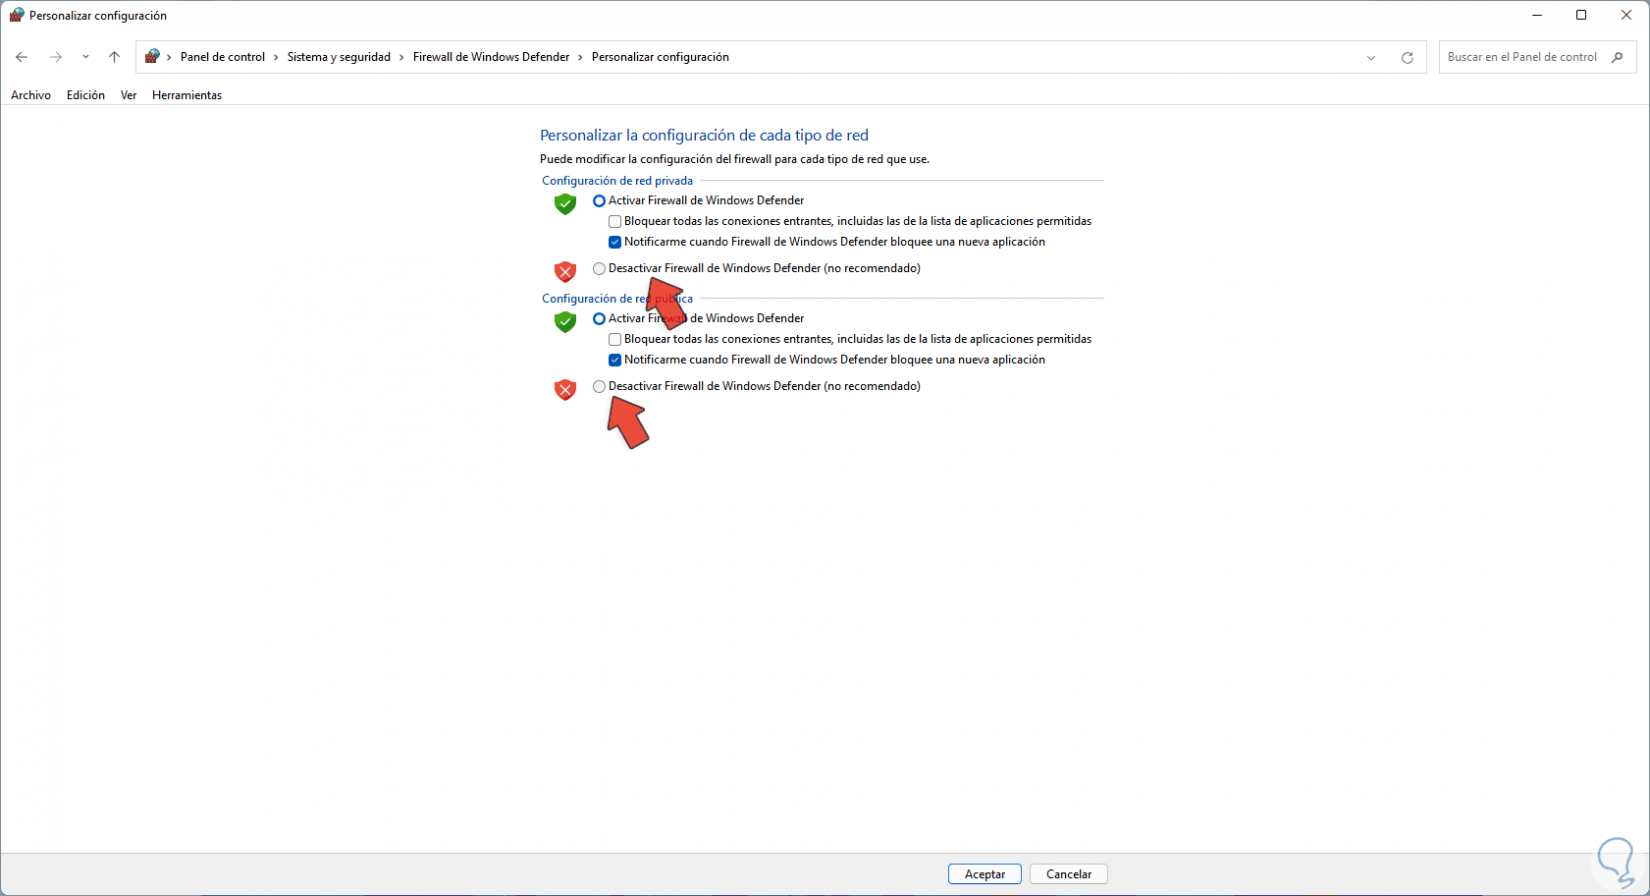
Task: Minimize the Personalizar configuración window
Action: pos(1536,15)
